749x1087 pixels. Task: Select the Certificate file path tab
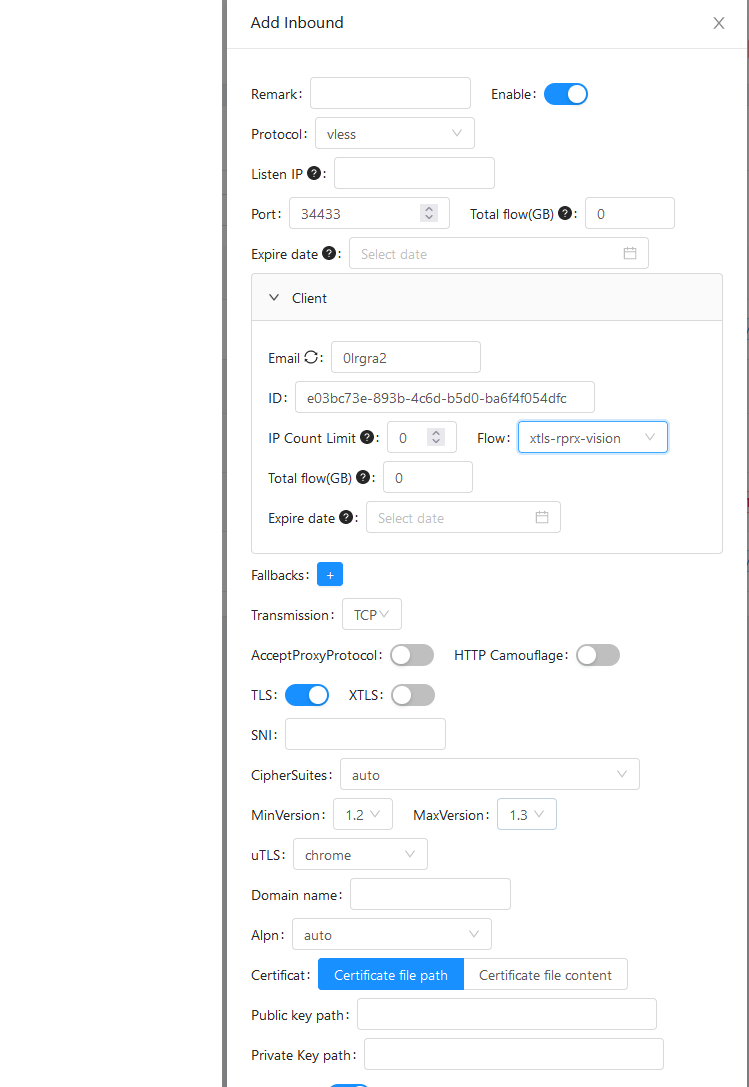pos(391,975)
